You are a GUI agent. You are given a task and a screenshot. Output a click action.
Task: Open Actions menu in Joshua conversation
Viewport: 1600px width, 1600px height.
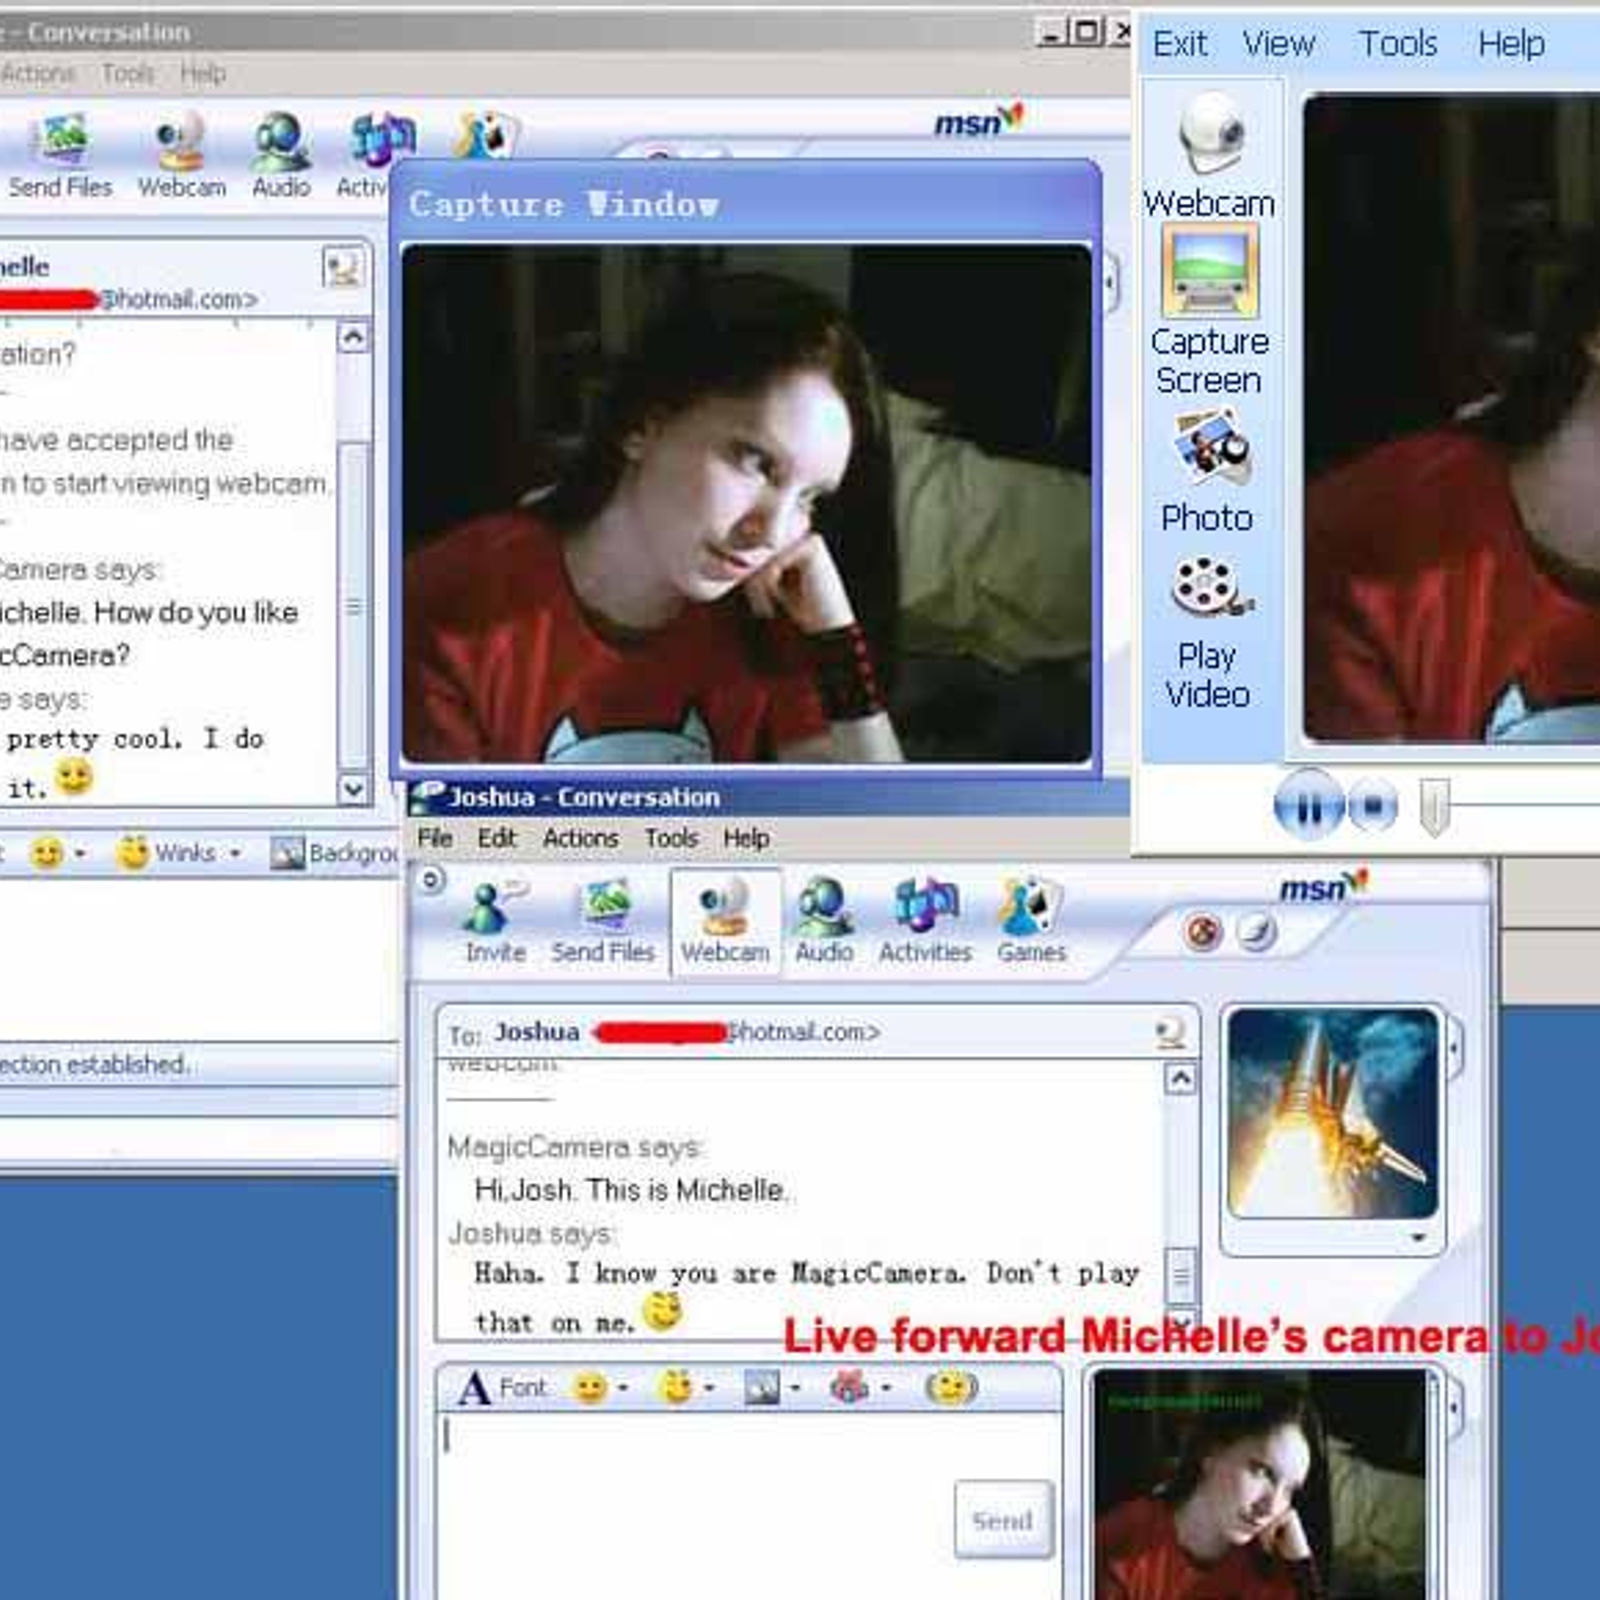(x=580, y=838)
